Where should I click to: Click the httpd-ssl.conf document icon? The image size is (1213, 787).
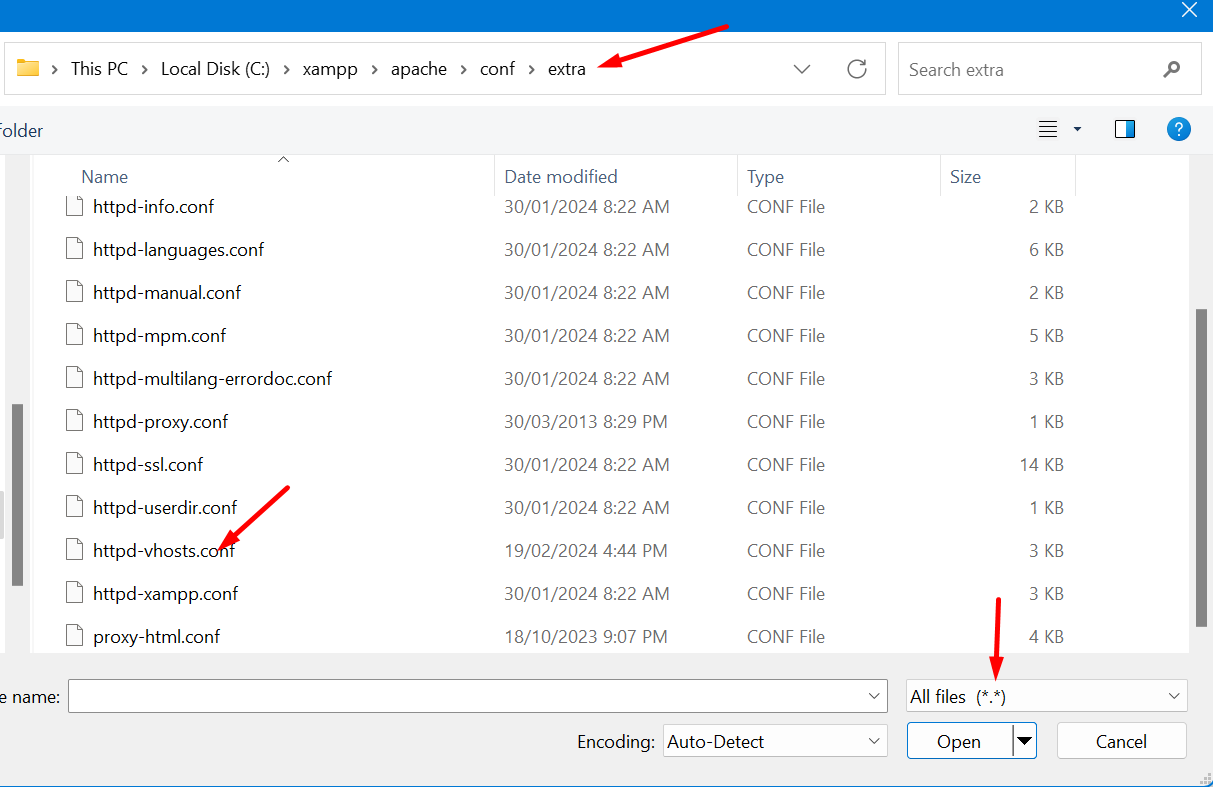pyautogui.click(x=74, y=463)
